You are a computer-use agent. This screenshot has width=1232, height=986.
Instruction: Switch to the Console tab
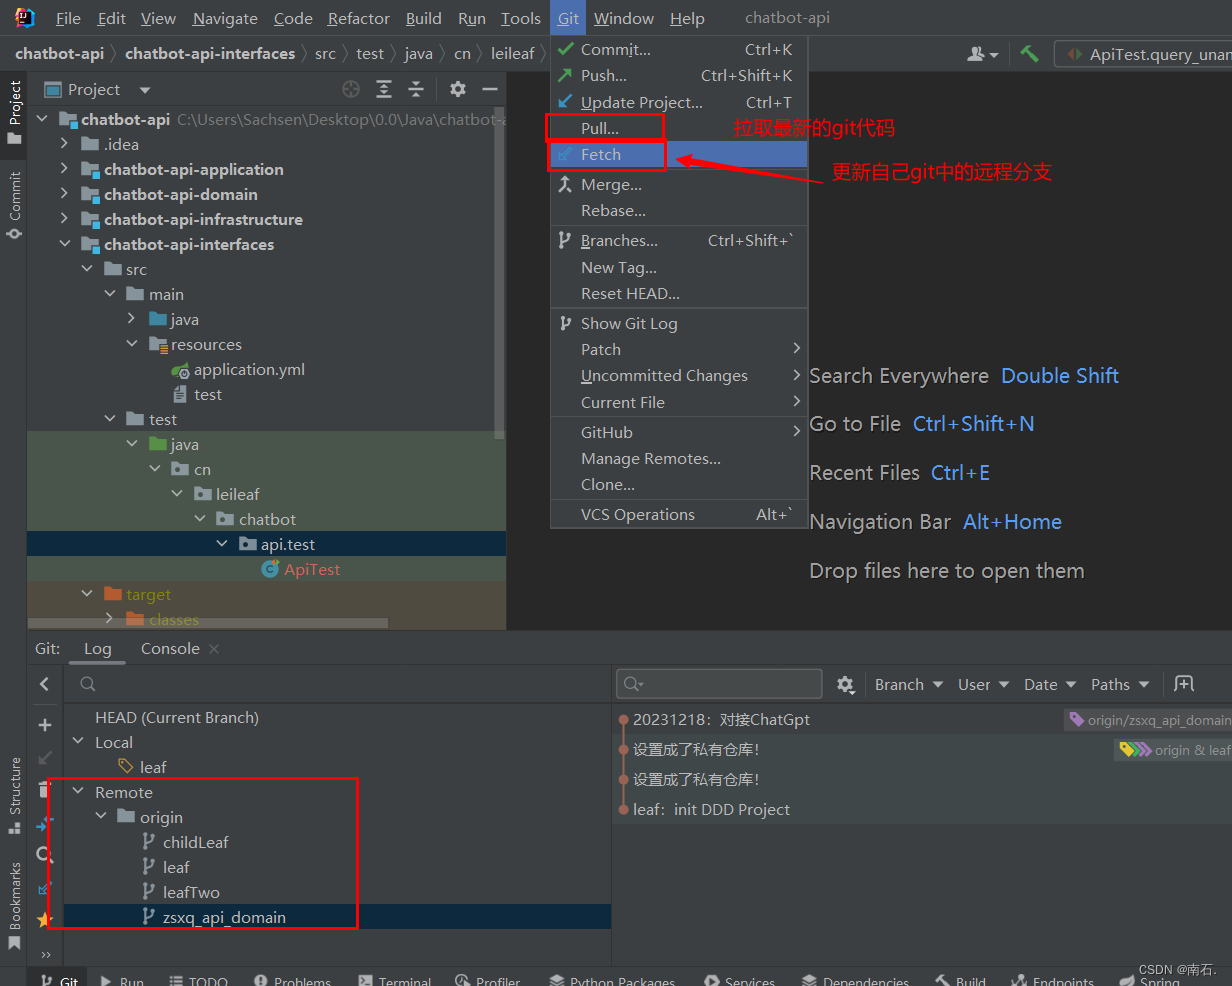click(170, 648)
